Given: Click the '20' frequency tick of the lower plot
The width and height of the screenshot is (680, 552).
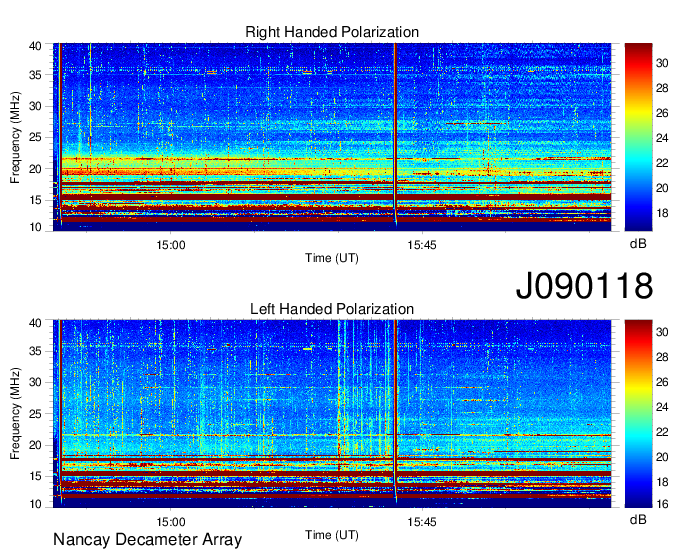Looking at the screenshot, I should [x=35, y=445].
